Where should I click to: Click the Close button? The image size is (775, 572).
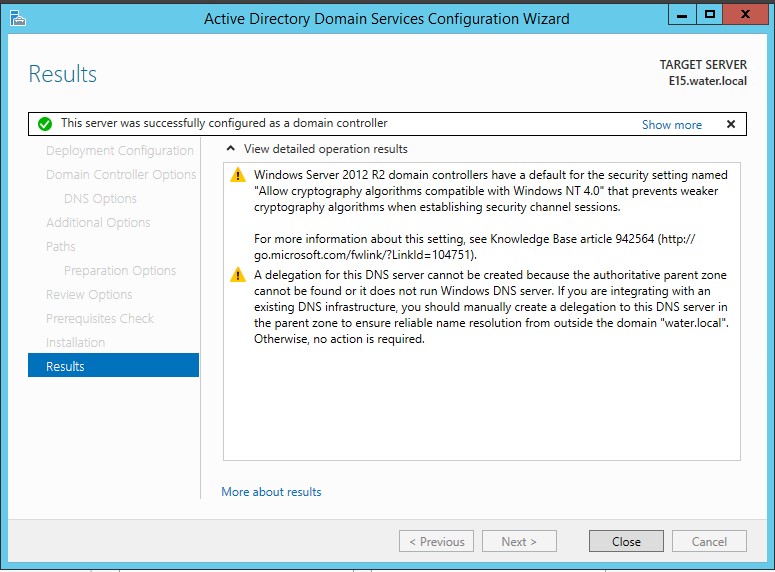[626, 541]
